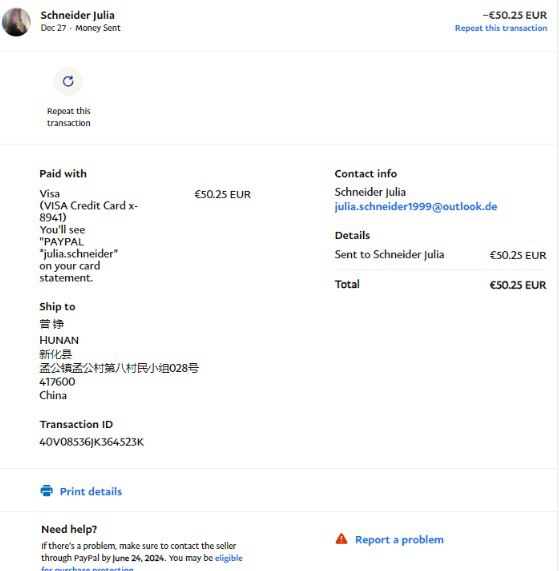Click the VISA Credit Card x-8941 text
Viewport: 560px width, 571px height.
click(x=88, y=211)
